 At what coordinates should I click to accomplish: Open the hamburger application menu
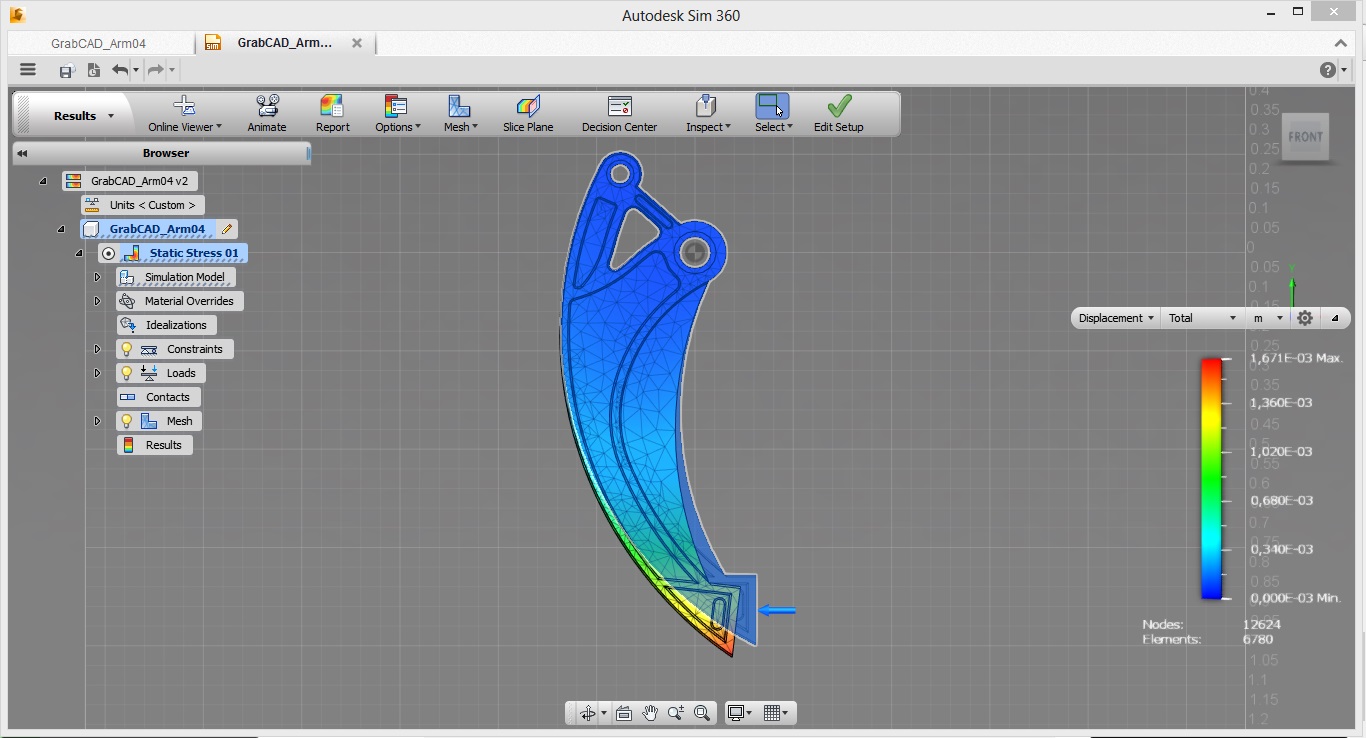click(x=28, y=70)
